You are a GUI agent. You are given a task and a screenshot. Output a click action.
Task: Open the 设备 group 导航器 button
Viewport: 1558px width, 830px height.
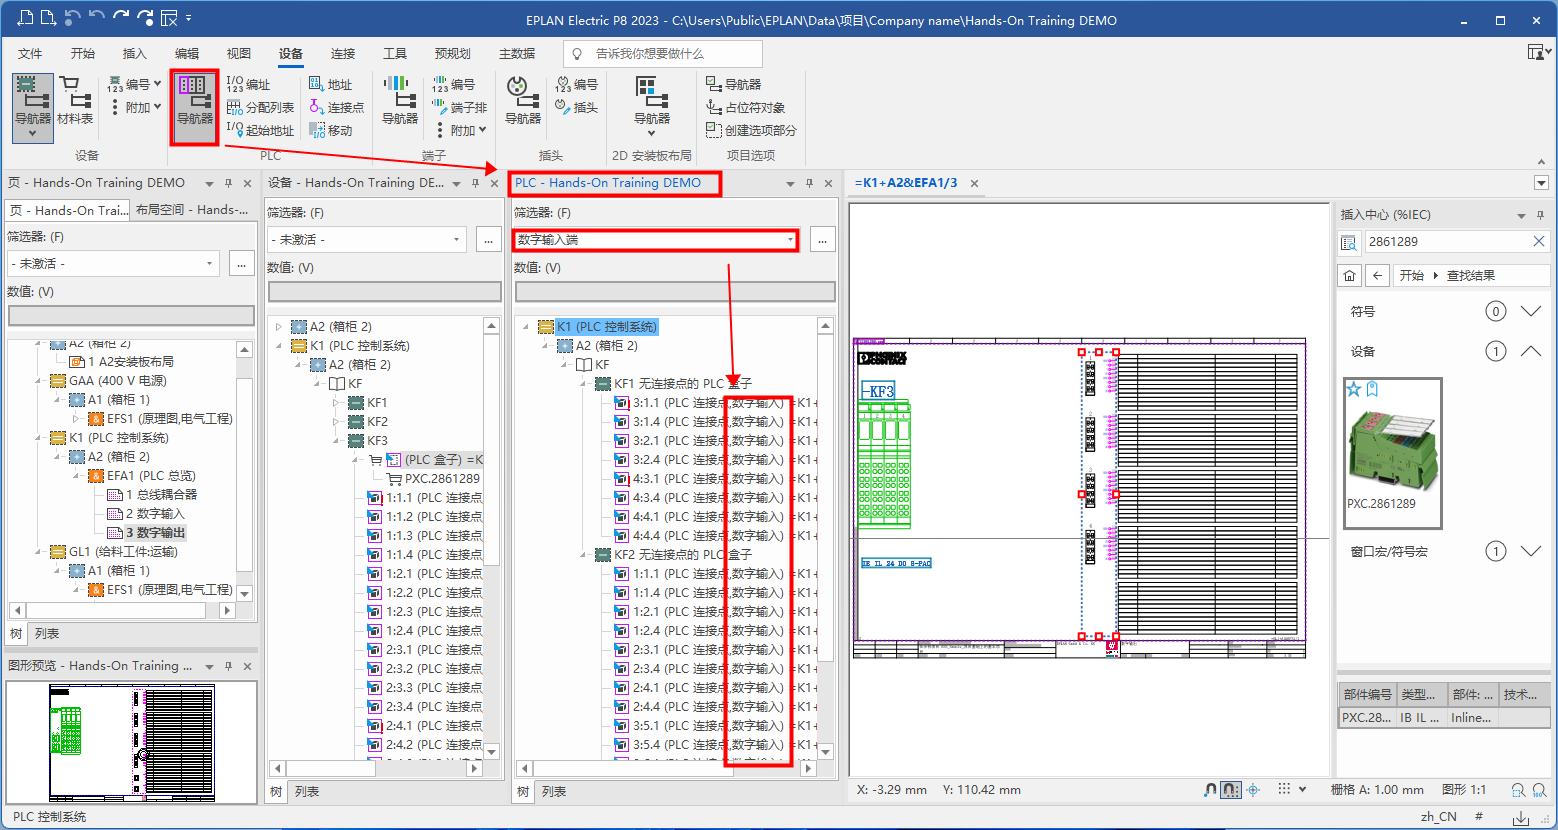pos(33,106)
